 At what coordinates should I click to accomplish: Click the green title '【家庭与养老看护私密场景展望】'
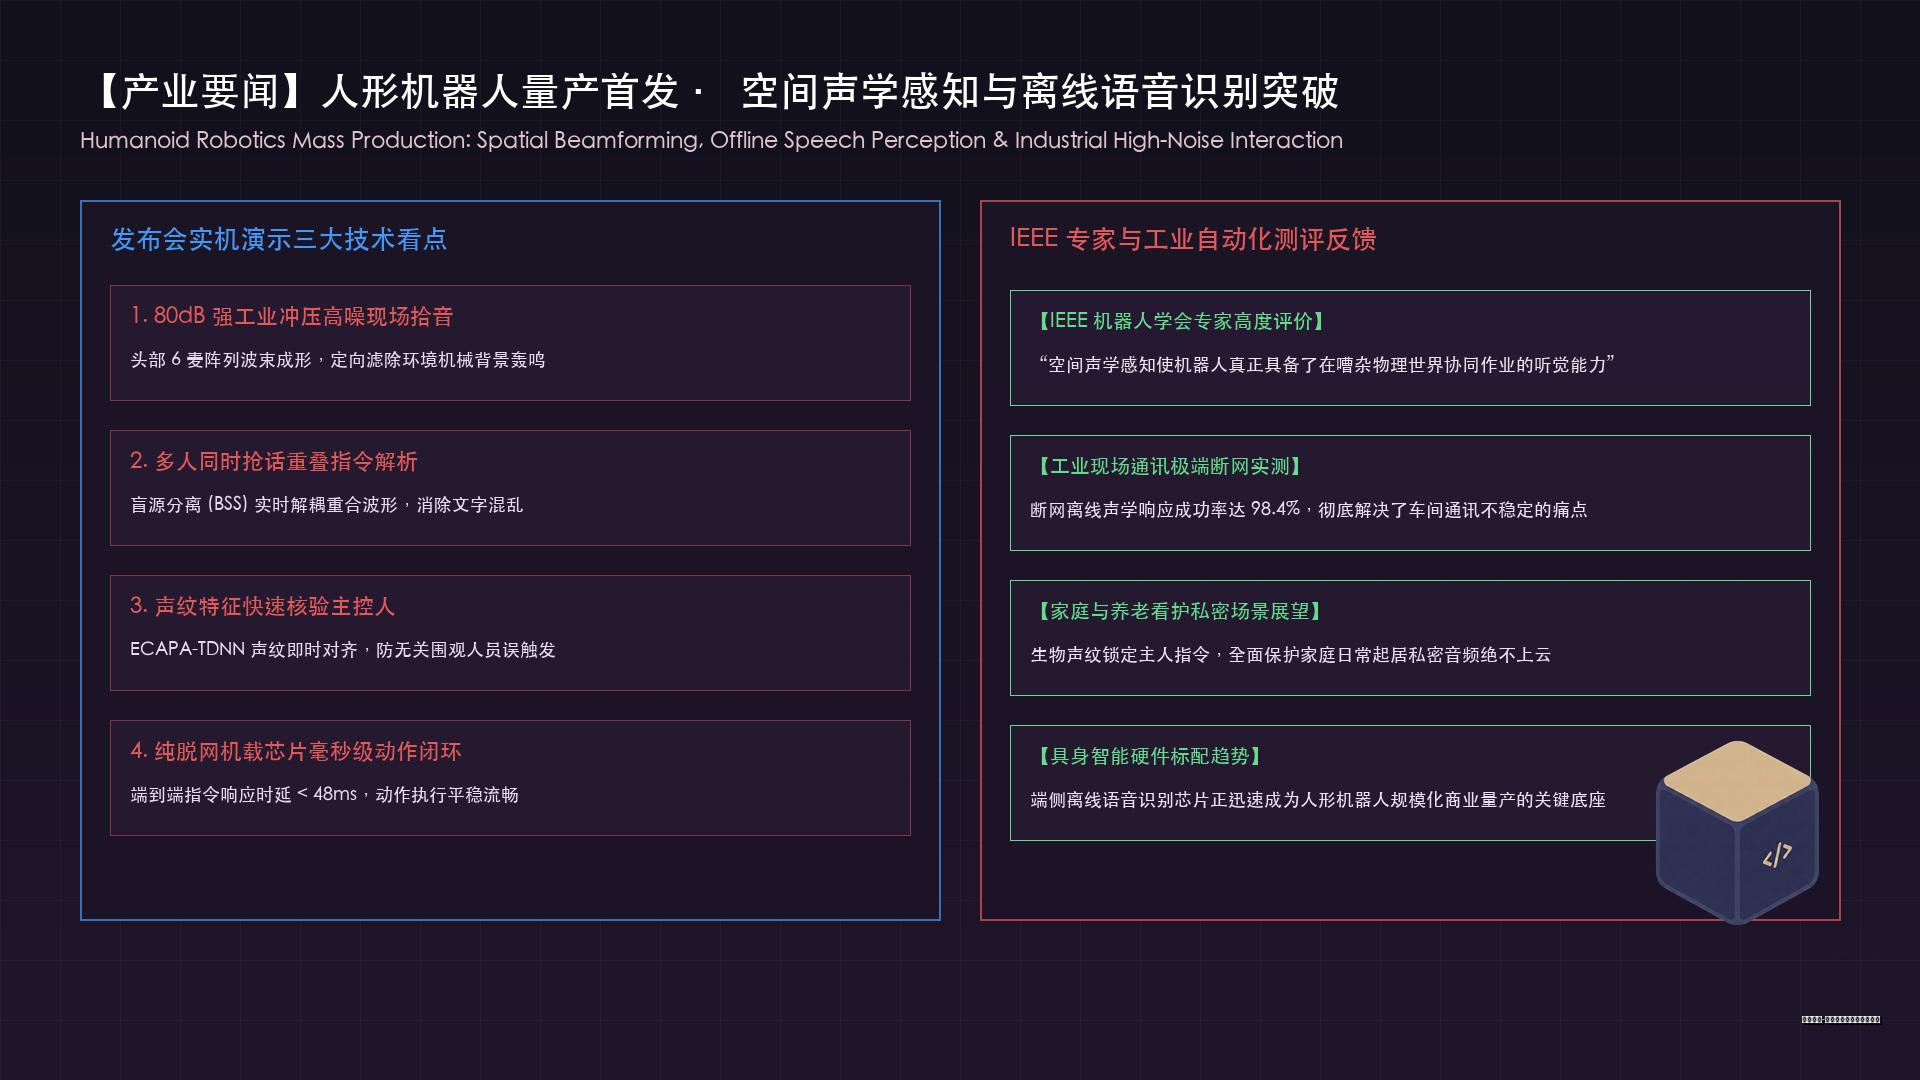[1179, 611]
